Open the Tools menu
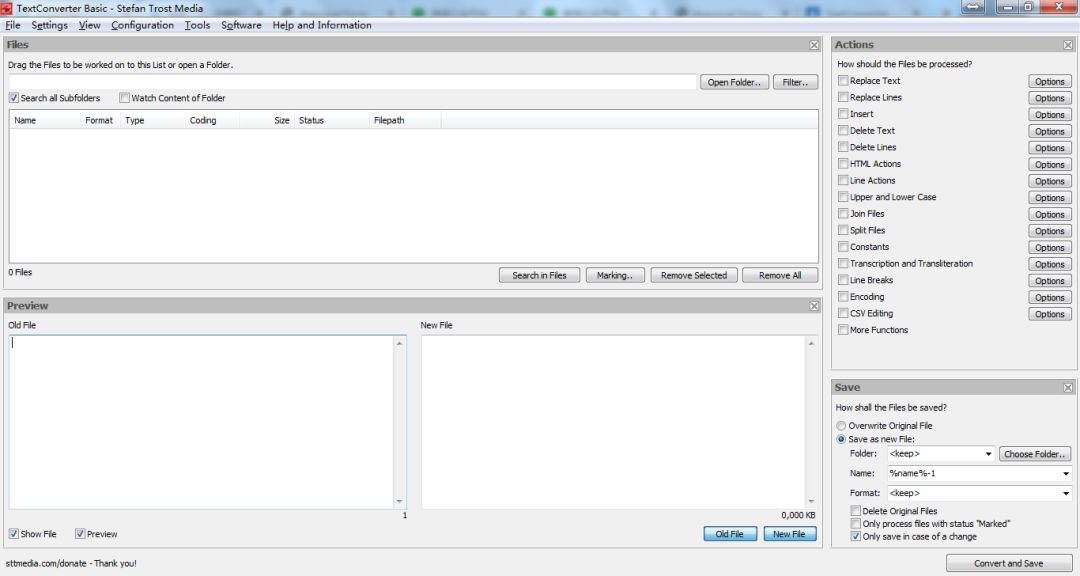 [198, 25]
